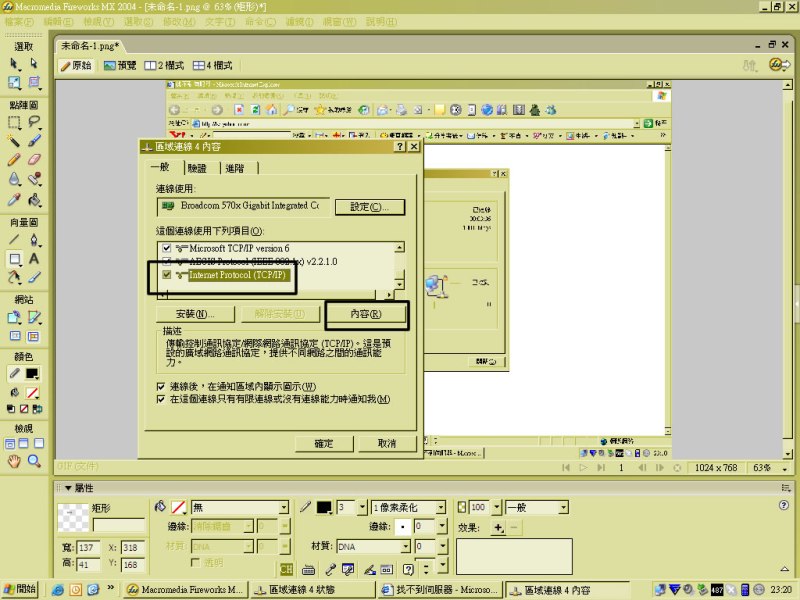Choose the Rectangle Hotspot tool
Screen dimensions: 800x600
(14, 317)
